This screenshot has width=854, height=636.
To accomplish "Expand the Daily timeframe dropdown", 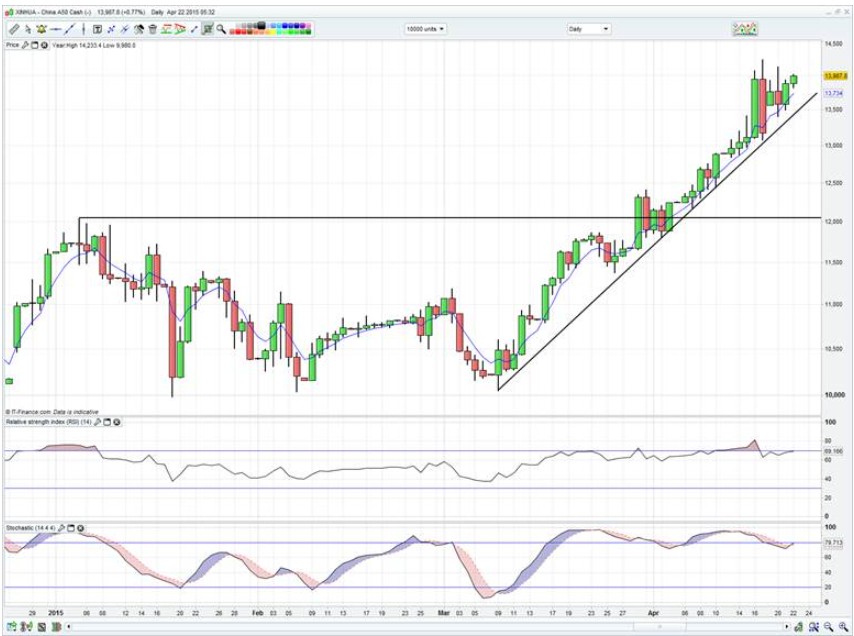I will (x=588, y=29).
